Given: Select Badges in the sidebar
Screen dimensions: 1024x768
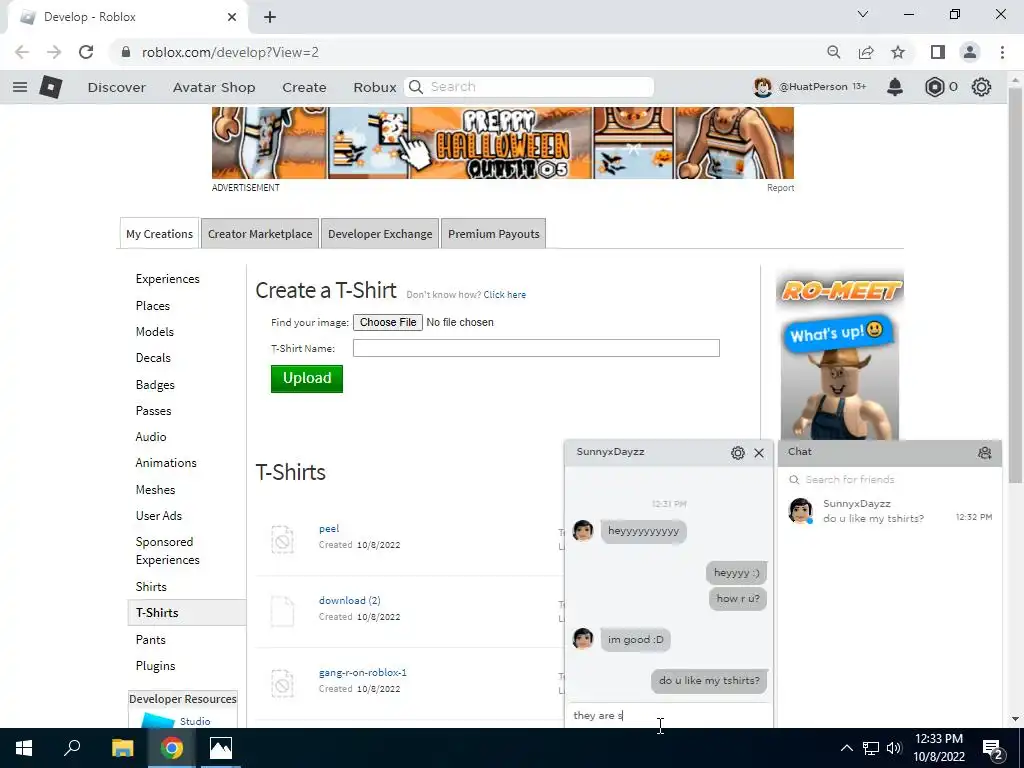Looking at the screenshot, I should [155, 385].
